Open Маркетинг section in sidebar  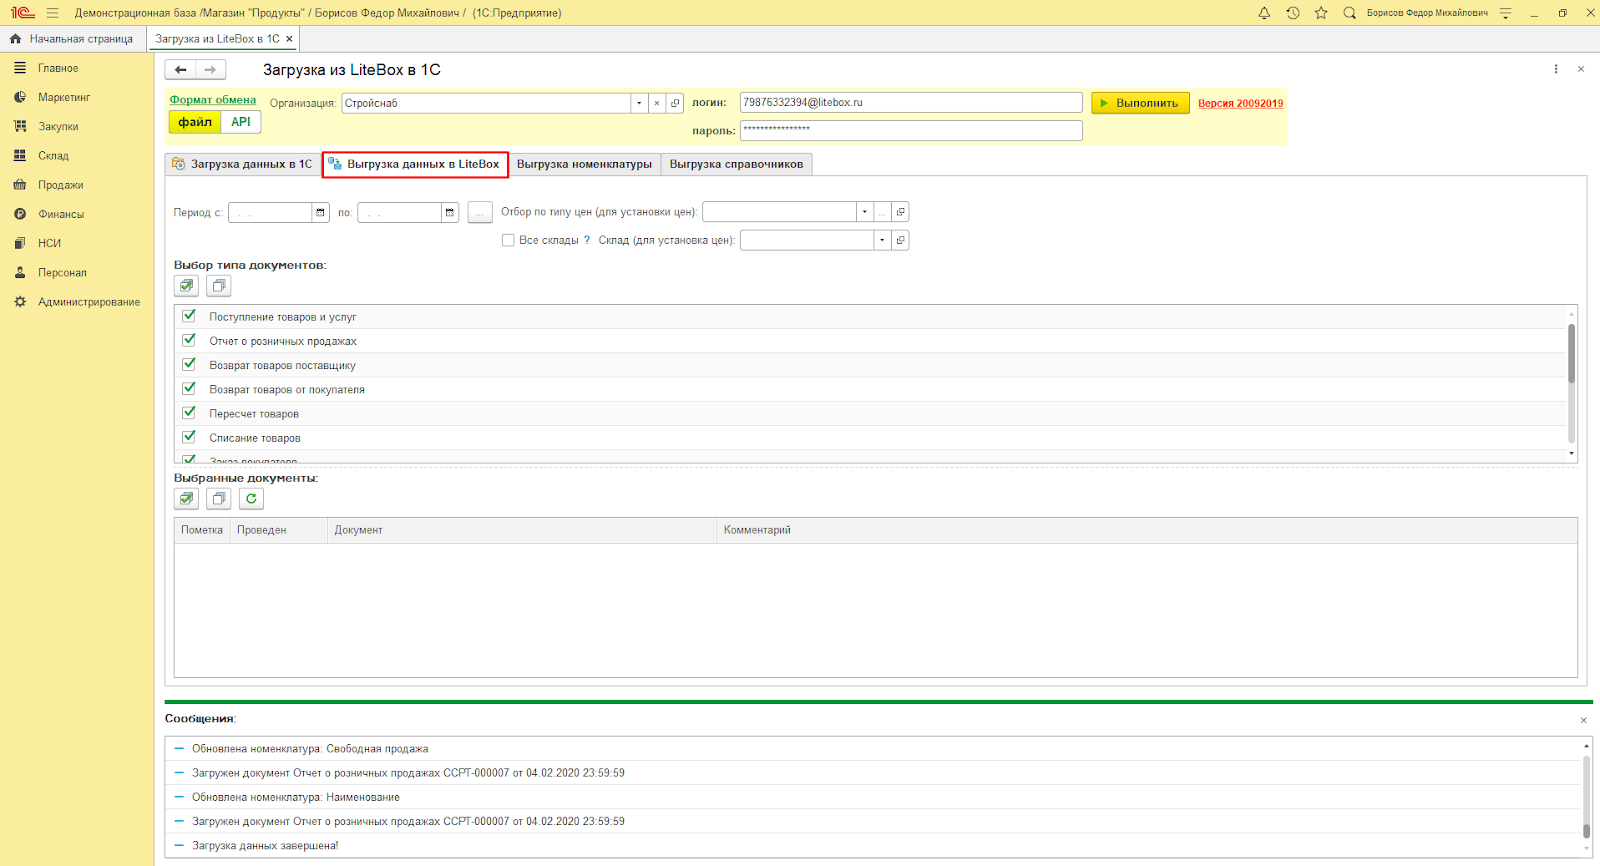pyautogui.click(x=64, y=97)
